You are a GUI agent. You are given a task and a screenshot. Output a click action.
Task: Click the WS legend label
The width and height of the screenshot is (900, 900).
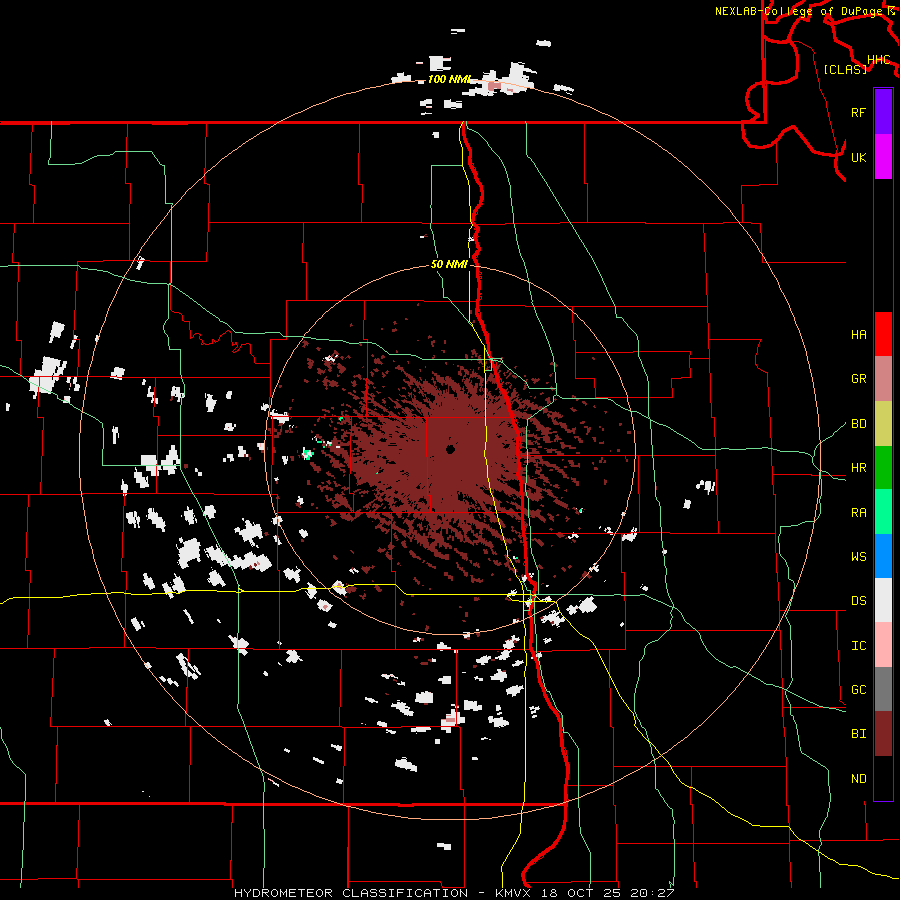pyautogui.click(x=858, y=556)
